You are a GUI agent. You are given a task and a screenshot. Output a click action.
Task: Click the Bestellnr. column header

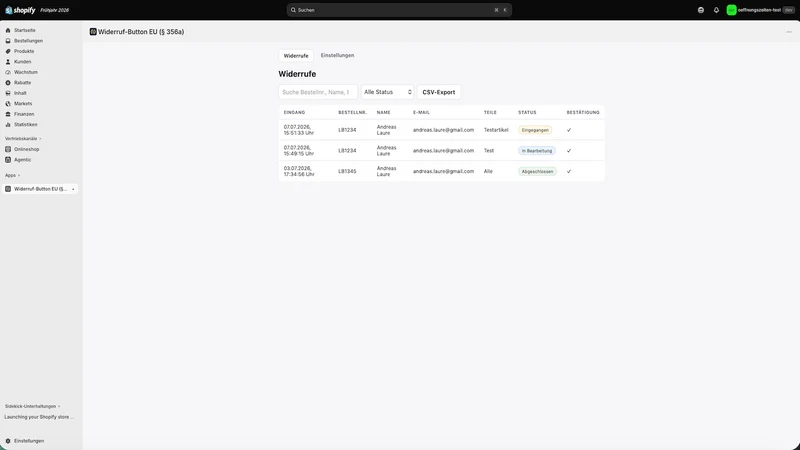[x=353, y=112]
